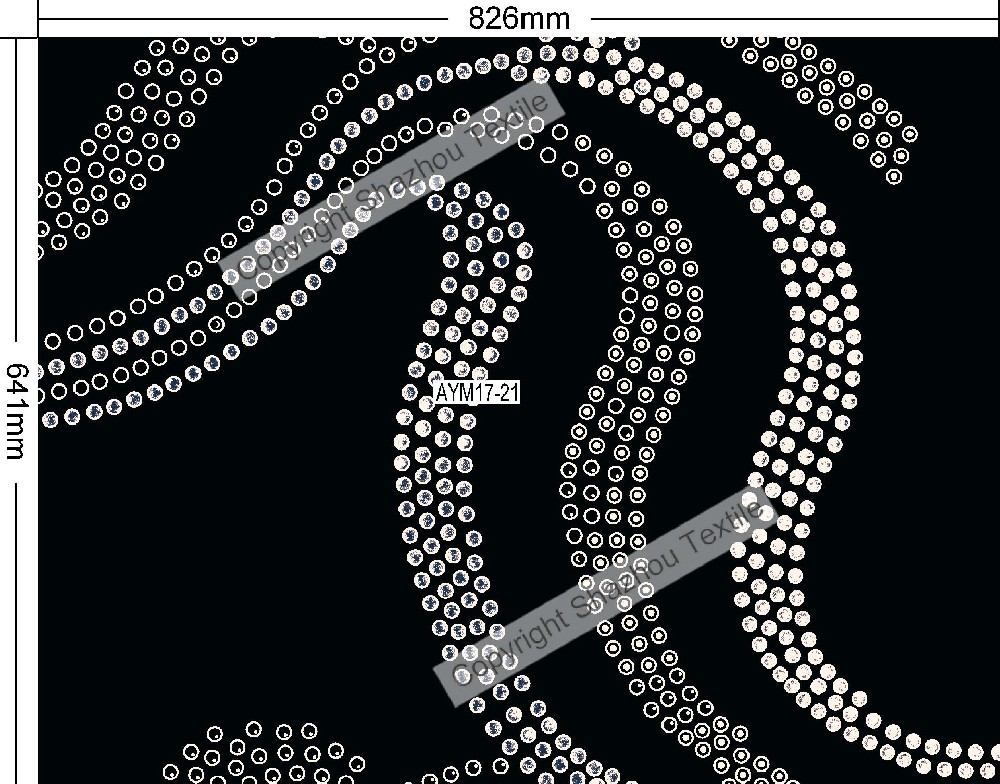Select the AYM17-21 design code label

pos(477,394)
